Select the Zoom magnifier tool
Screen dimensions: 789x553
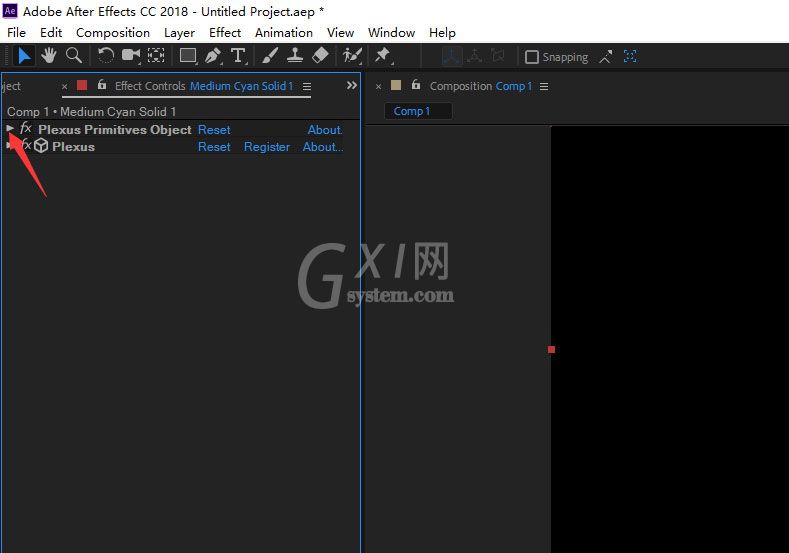click(x=73, y=55)
